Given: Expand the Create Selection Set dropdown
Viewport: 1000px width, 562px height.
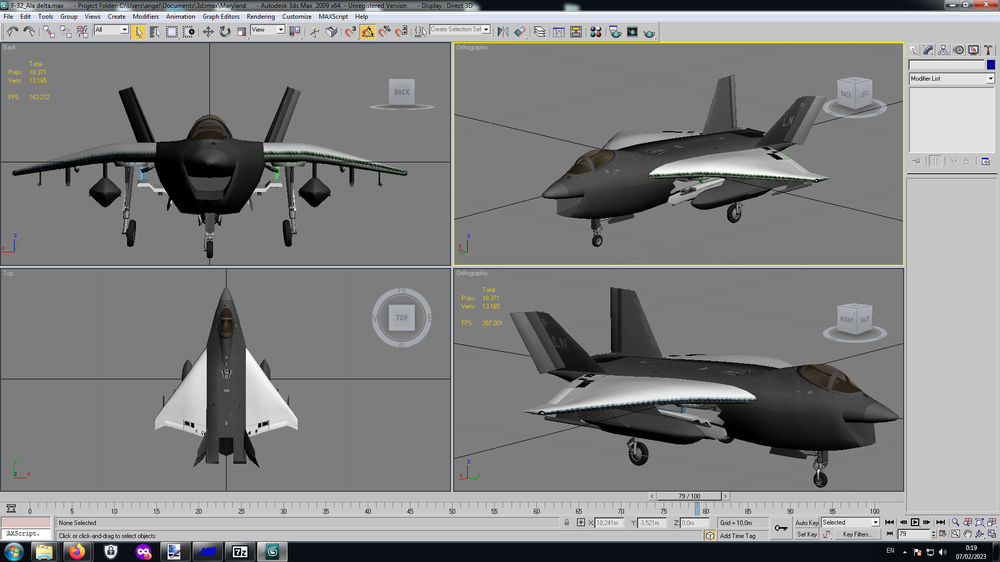Looking at the screenshot, I should click(486, 29).
